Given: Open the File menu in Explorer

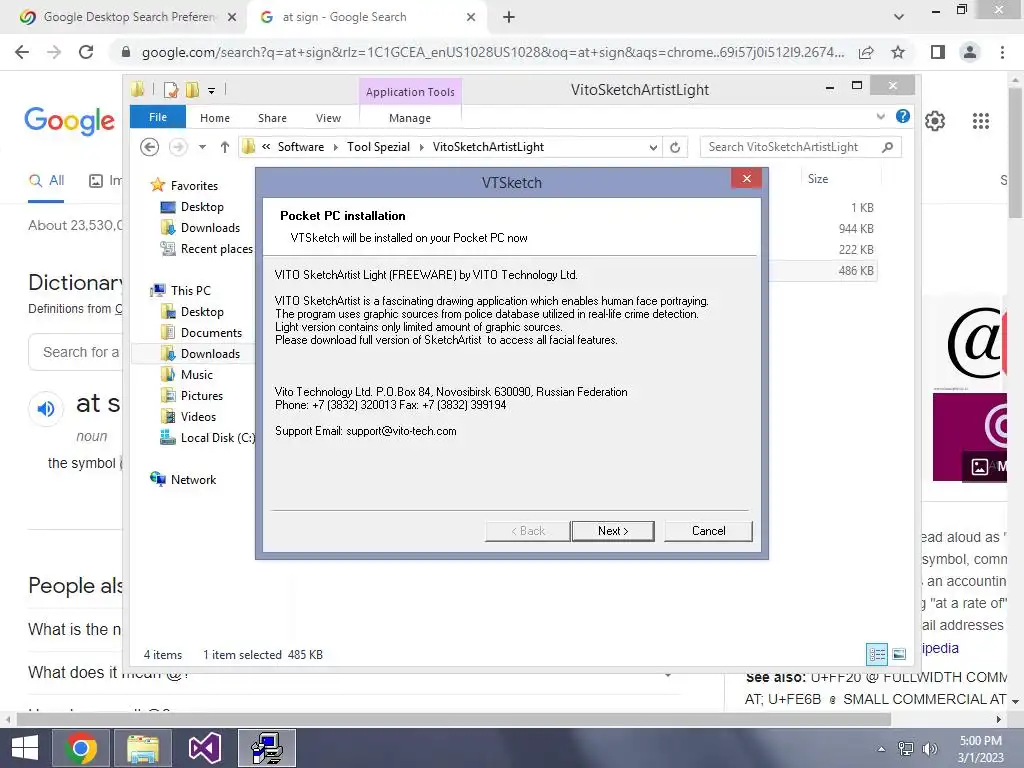Looking at the screenshot, I should point(158,118).
